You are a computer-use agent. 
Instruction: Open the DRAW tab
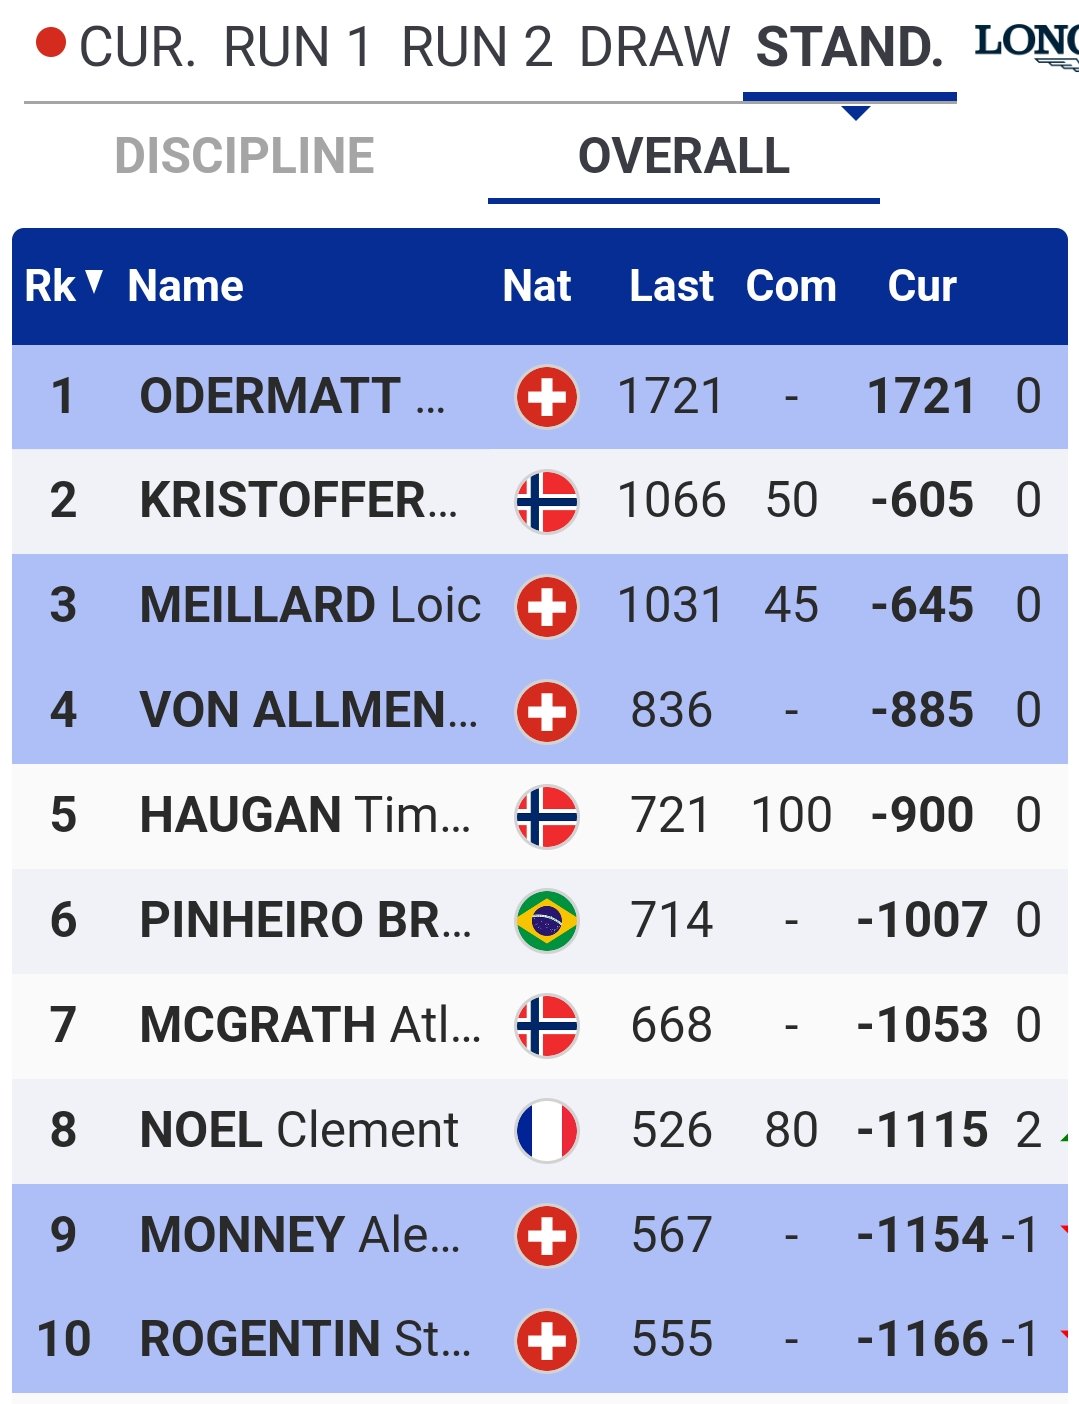[x=655, y=48]
